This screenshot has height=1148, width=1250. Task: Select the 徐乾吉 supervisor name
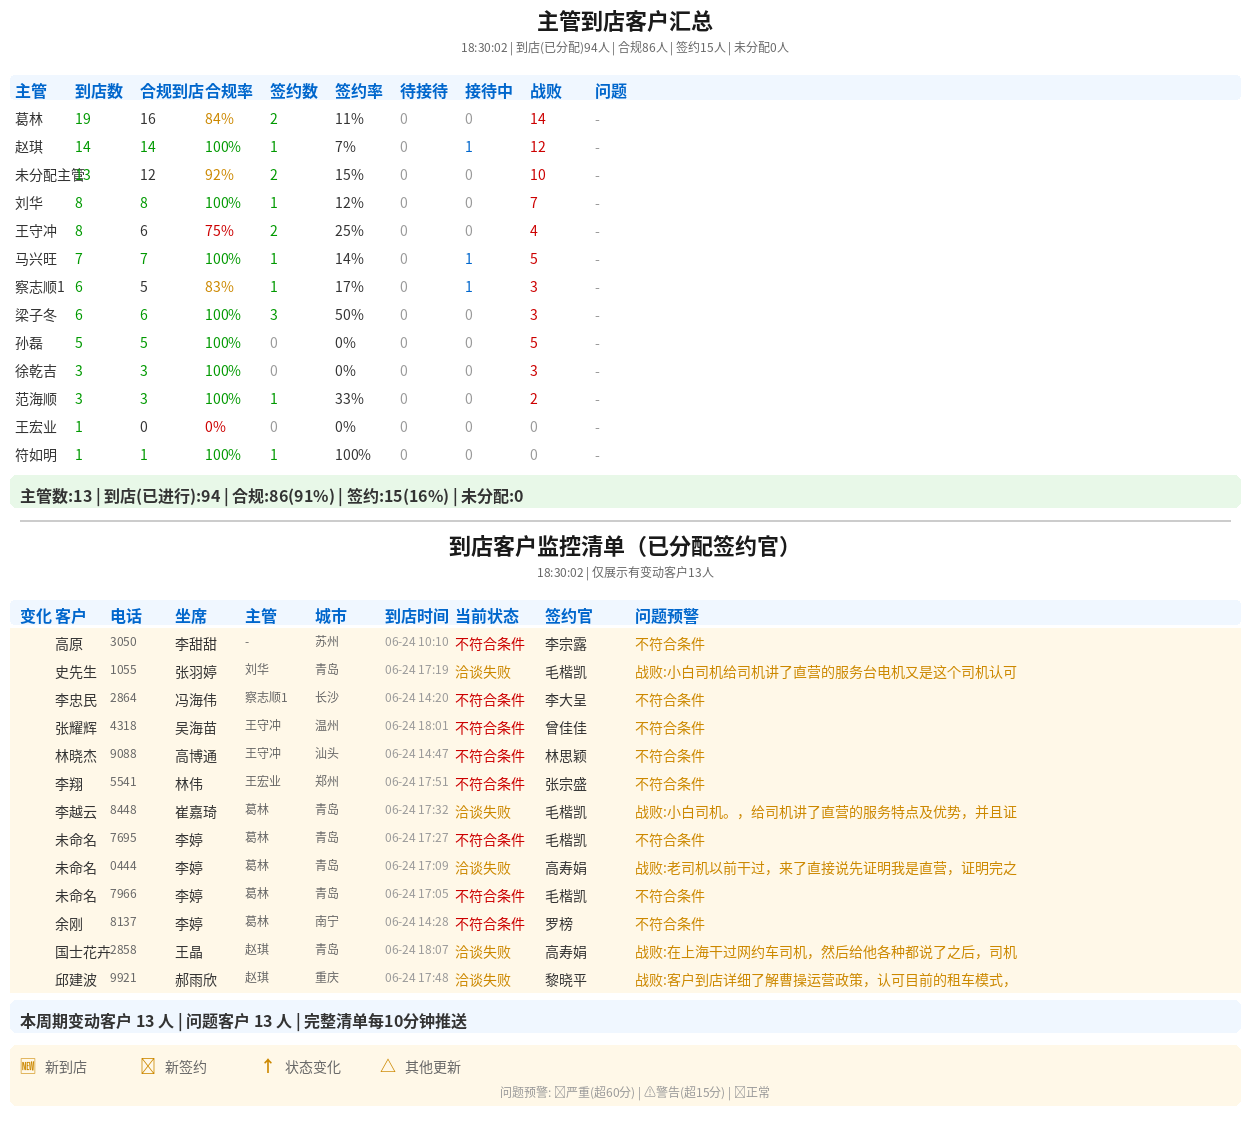coord(36,371)
